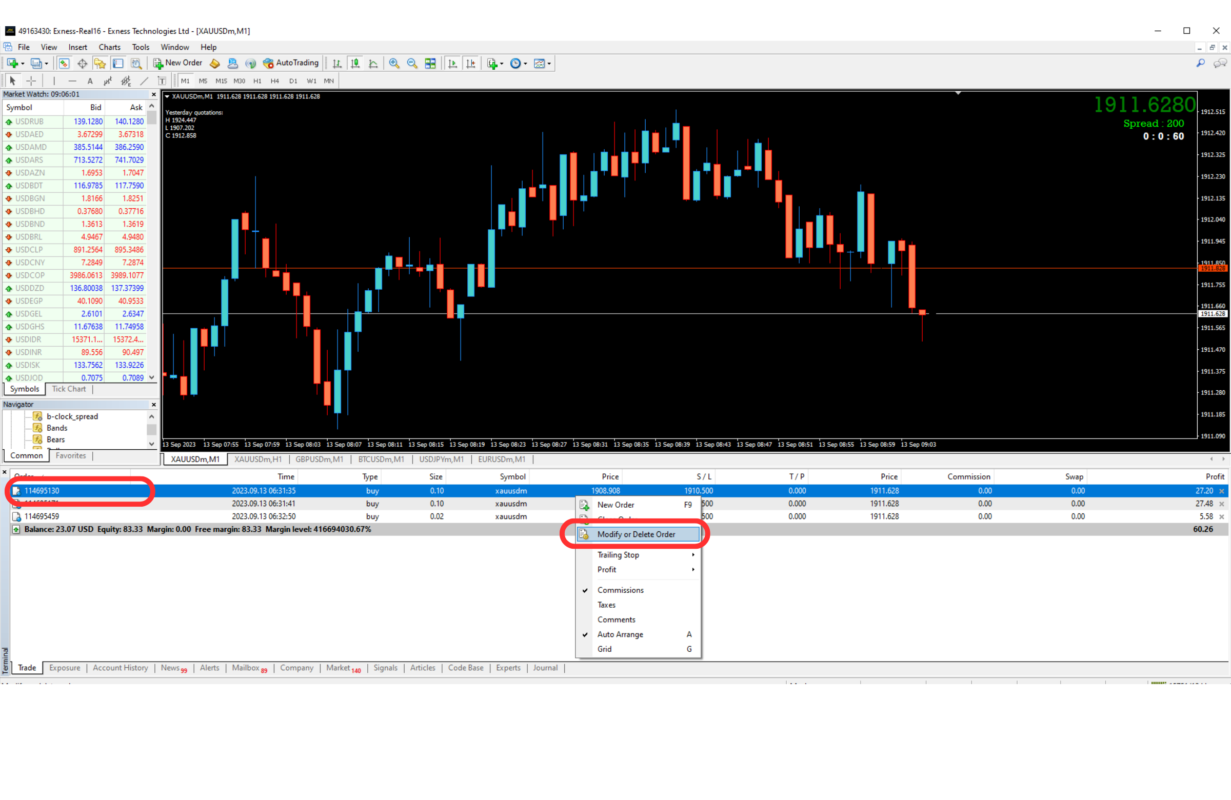
Task: Open GBPUSDm,M1 chart tab
Action: pos(320,460)
